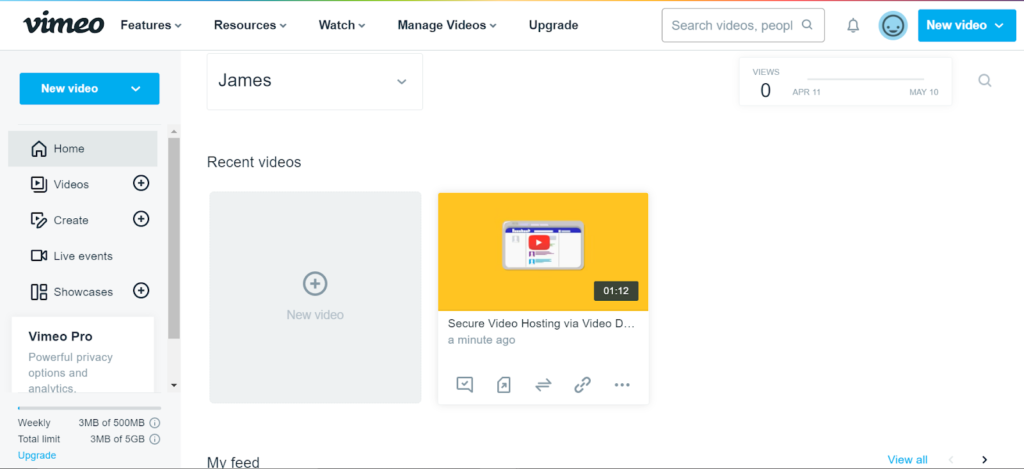1024x469 pixels.
Task: Click the 'Recent videos' heading
Action: [x=254, y=162]
